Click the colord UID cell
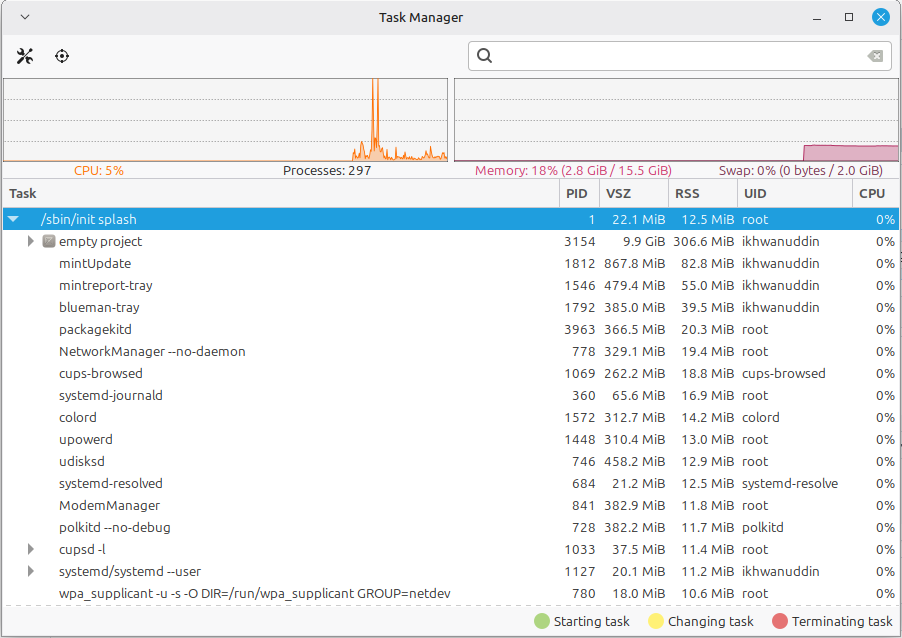Viewport: 902px width, 638px height. tap(760, 418)
